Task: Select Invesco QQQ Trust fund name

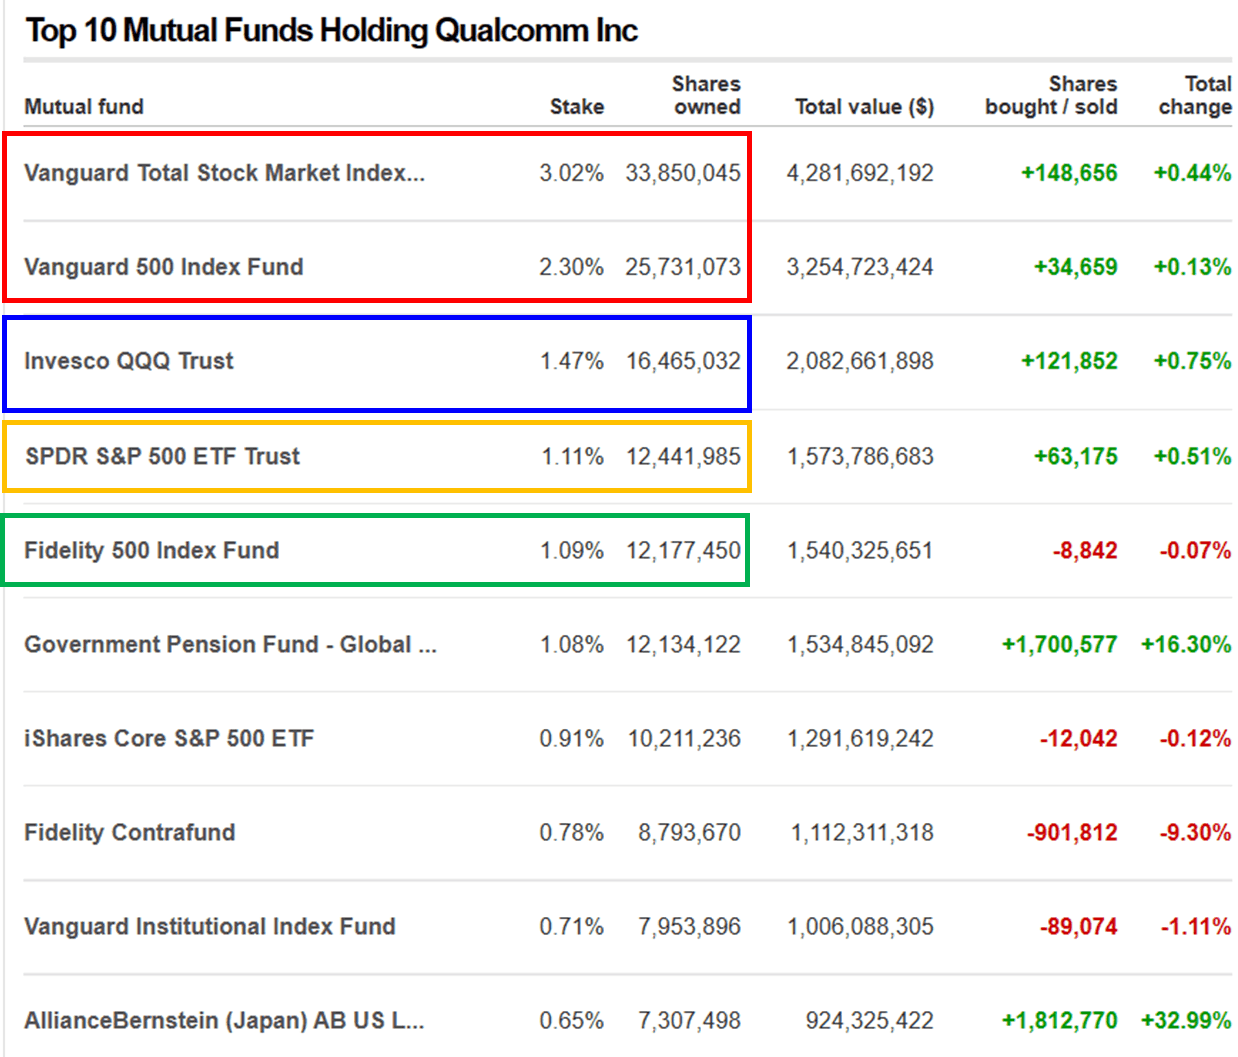Action: (x=129, y=361)
